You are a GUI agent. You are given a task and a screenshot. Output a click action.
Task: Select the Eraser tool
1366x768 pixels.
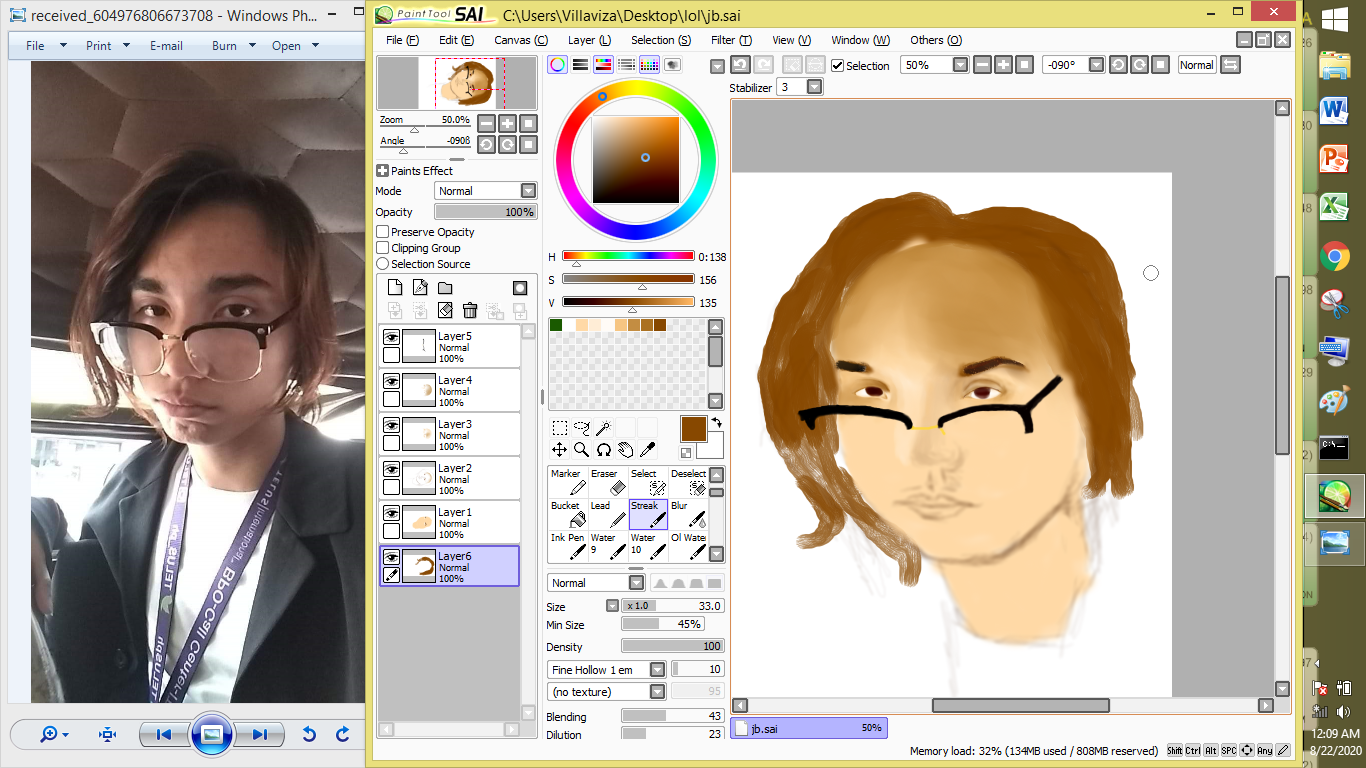click(x=607, y=482)
